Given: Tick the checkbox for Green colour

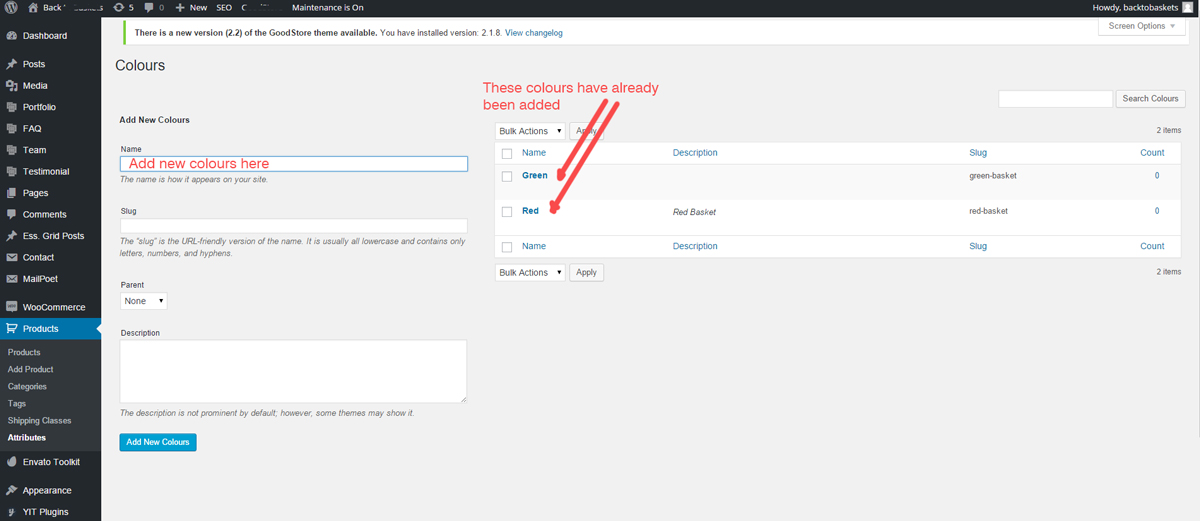Looking at the screenshot, I should (x=507, y=177).
